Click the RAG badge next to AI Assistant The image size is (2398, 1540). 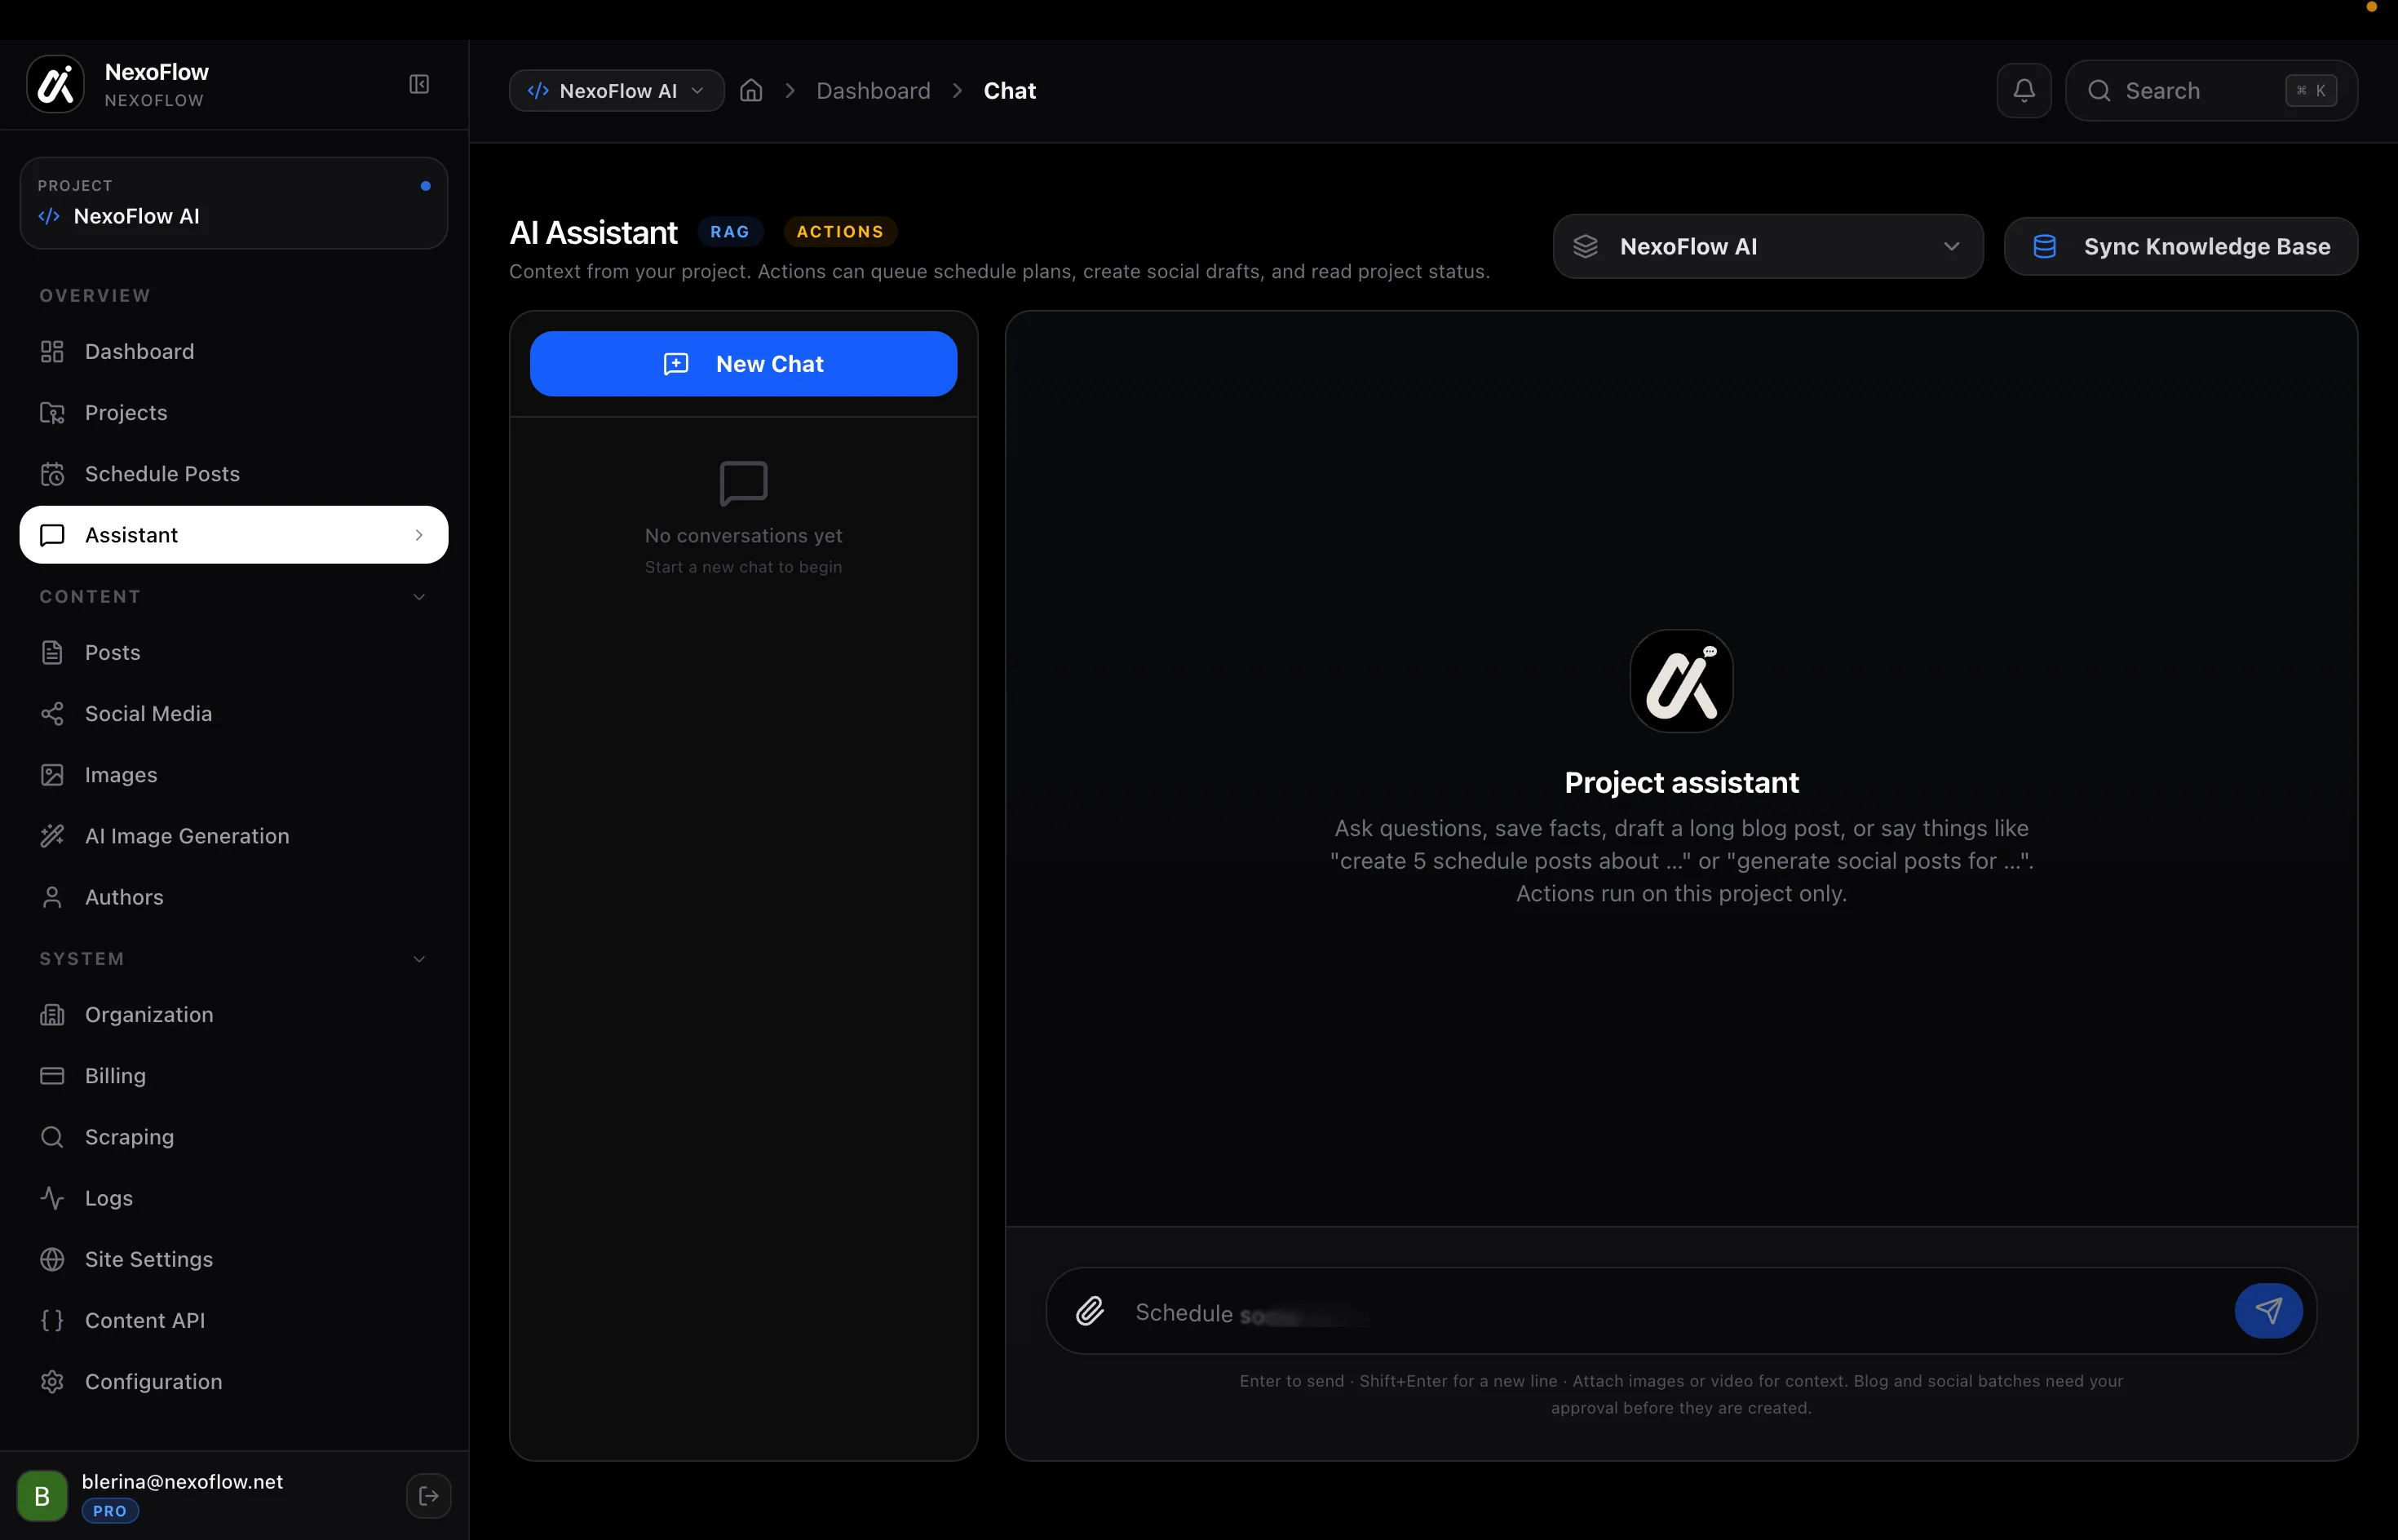click(x=731, y=231)
